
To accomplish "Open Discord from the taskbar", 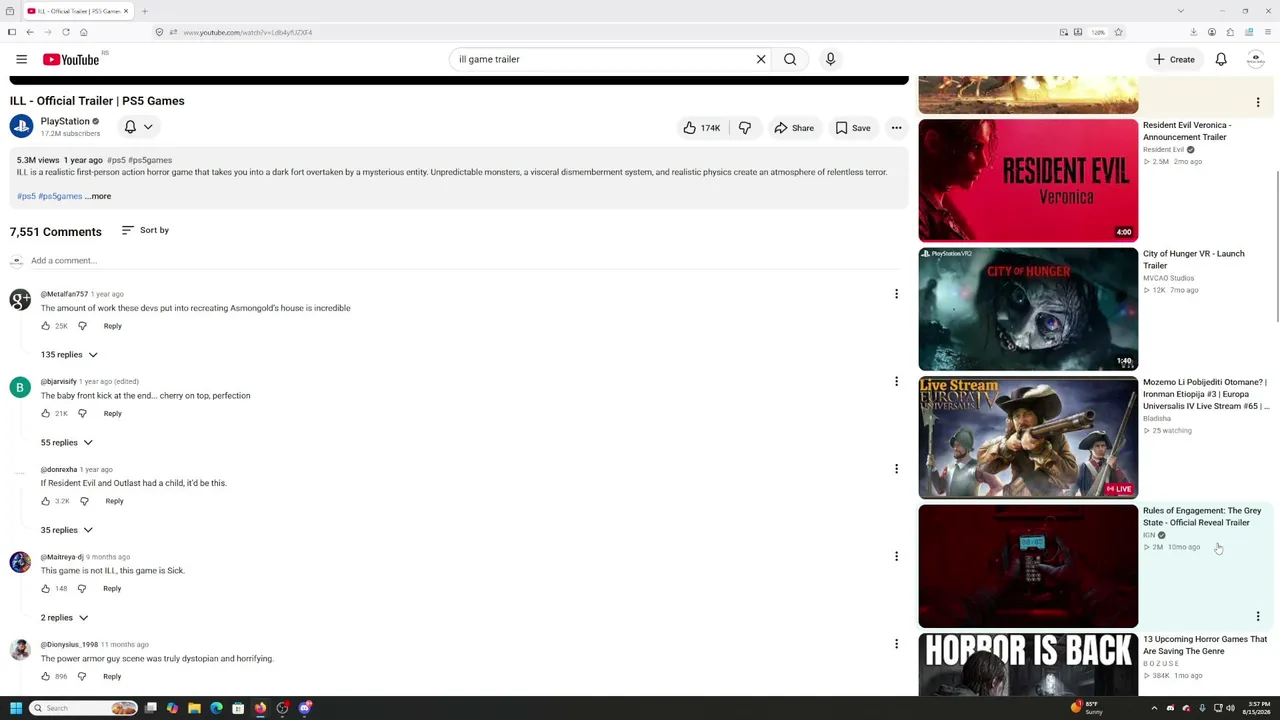I will coord(305,708).
